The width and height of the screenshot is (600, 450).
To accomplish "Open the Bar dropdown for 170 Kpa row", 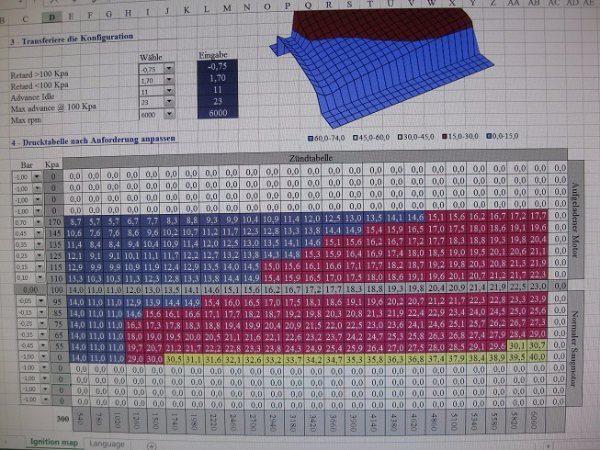I will coord(37,220).
